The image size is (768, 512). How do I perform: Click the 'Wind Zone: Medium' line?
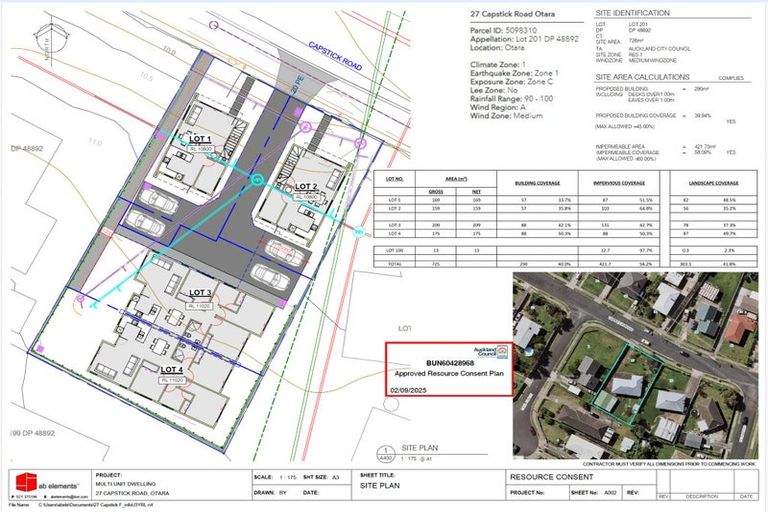pos(506,116)
